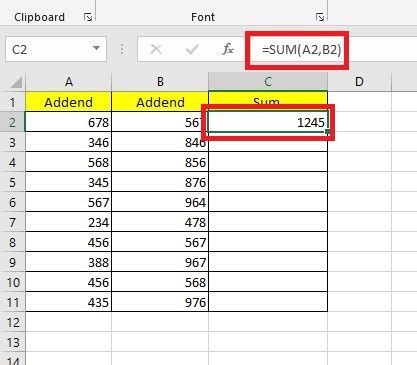
Task: Select cell containing 345
Action: 68,182
